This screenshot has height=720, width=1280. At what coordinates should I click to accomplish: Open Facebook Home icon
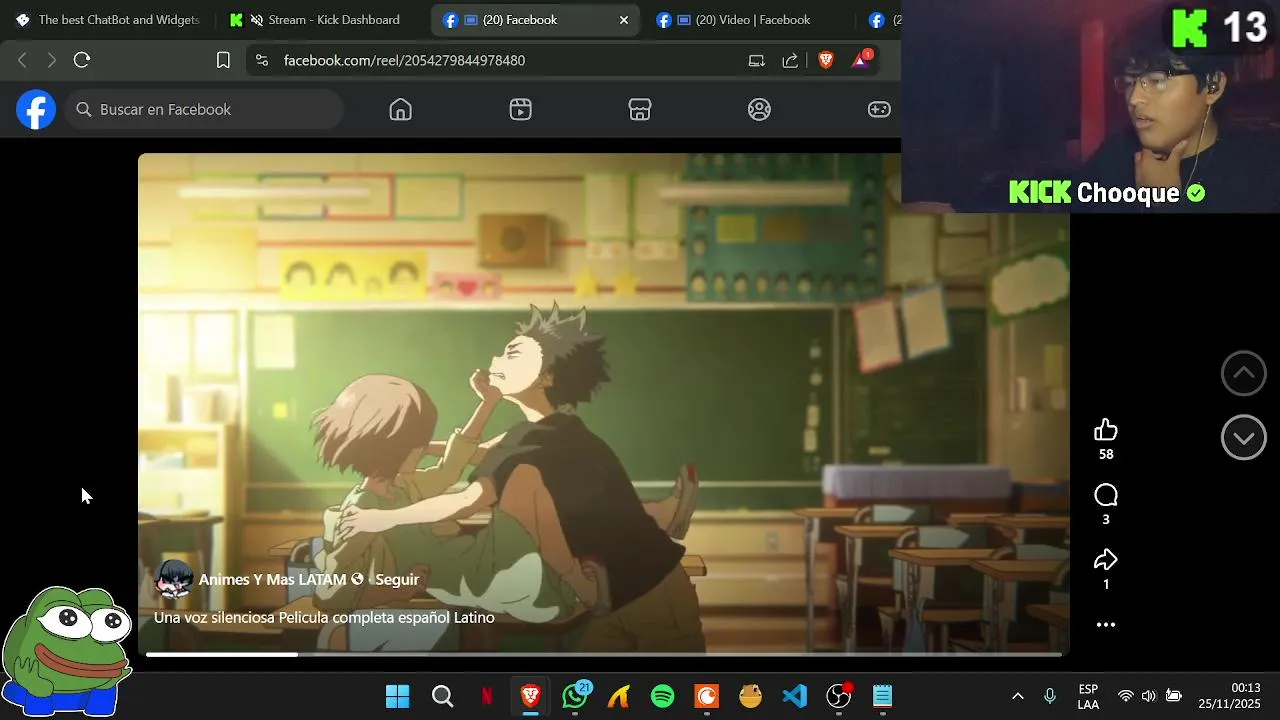[400, 109]
